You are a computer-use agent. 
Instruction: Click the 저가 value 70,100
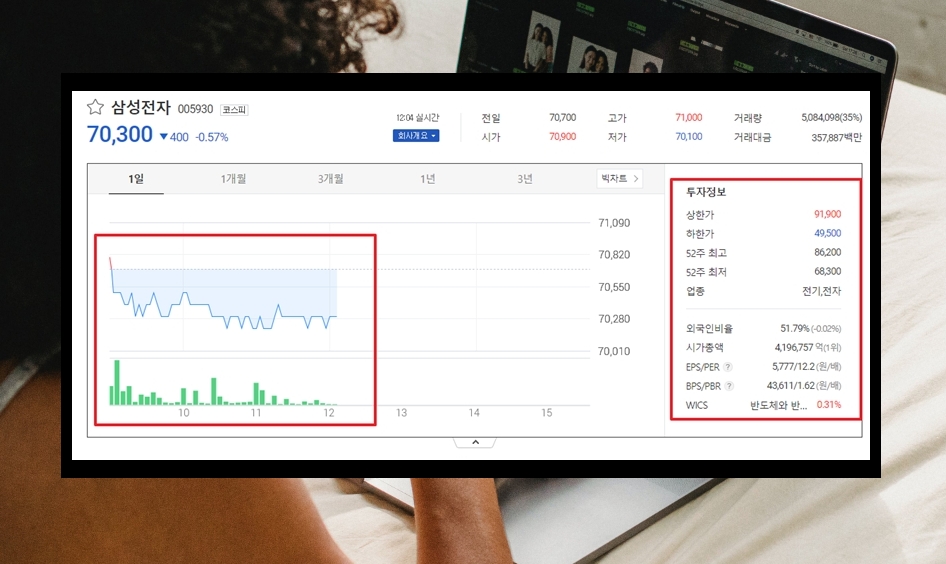tap(688, 137)
